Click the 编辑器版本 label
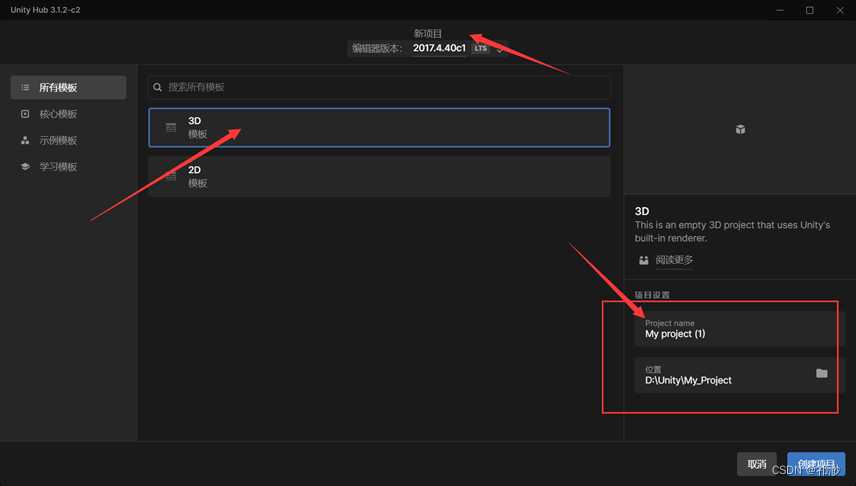Viewport: 856px width, 486px height. (x=377, y=49)
